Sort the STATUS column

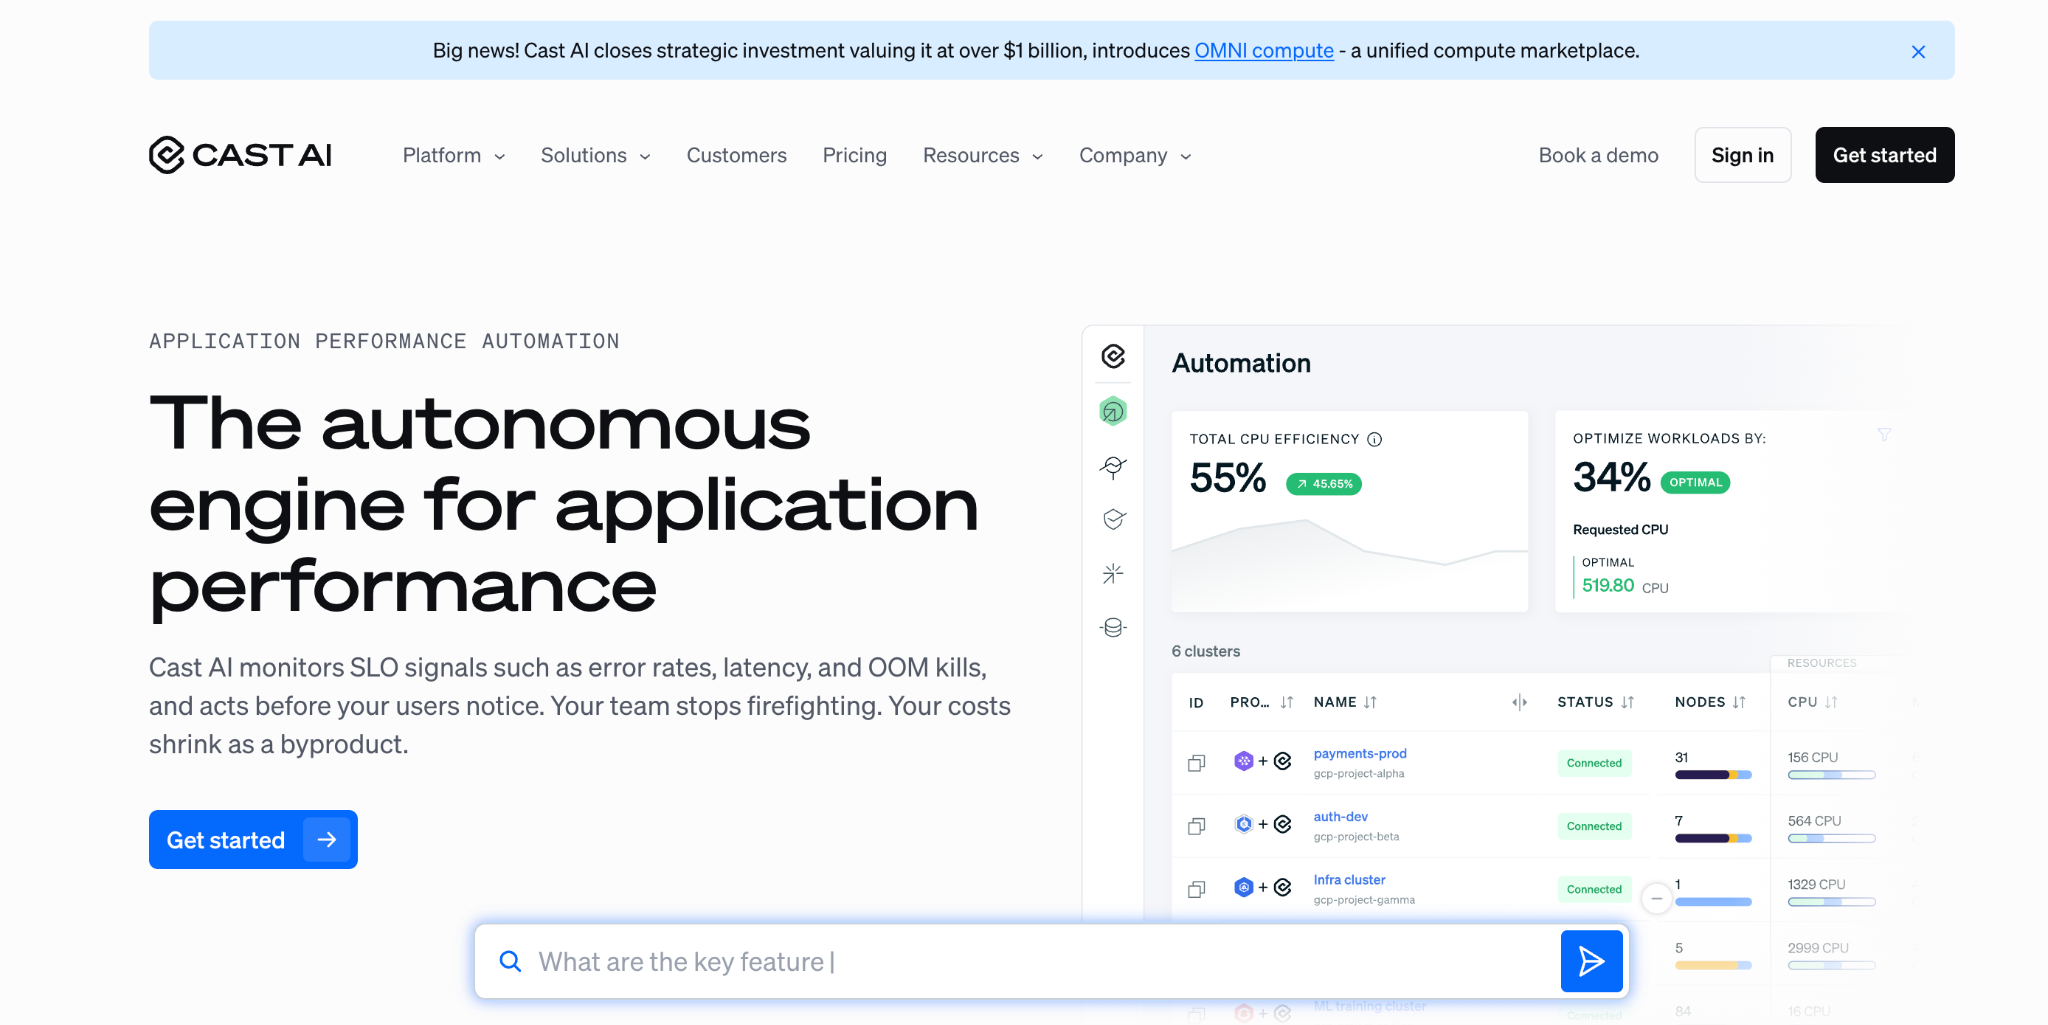pos(1627,702)
